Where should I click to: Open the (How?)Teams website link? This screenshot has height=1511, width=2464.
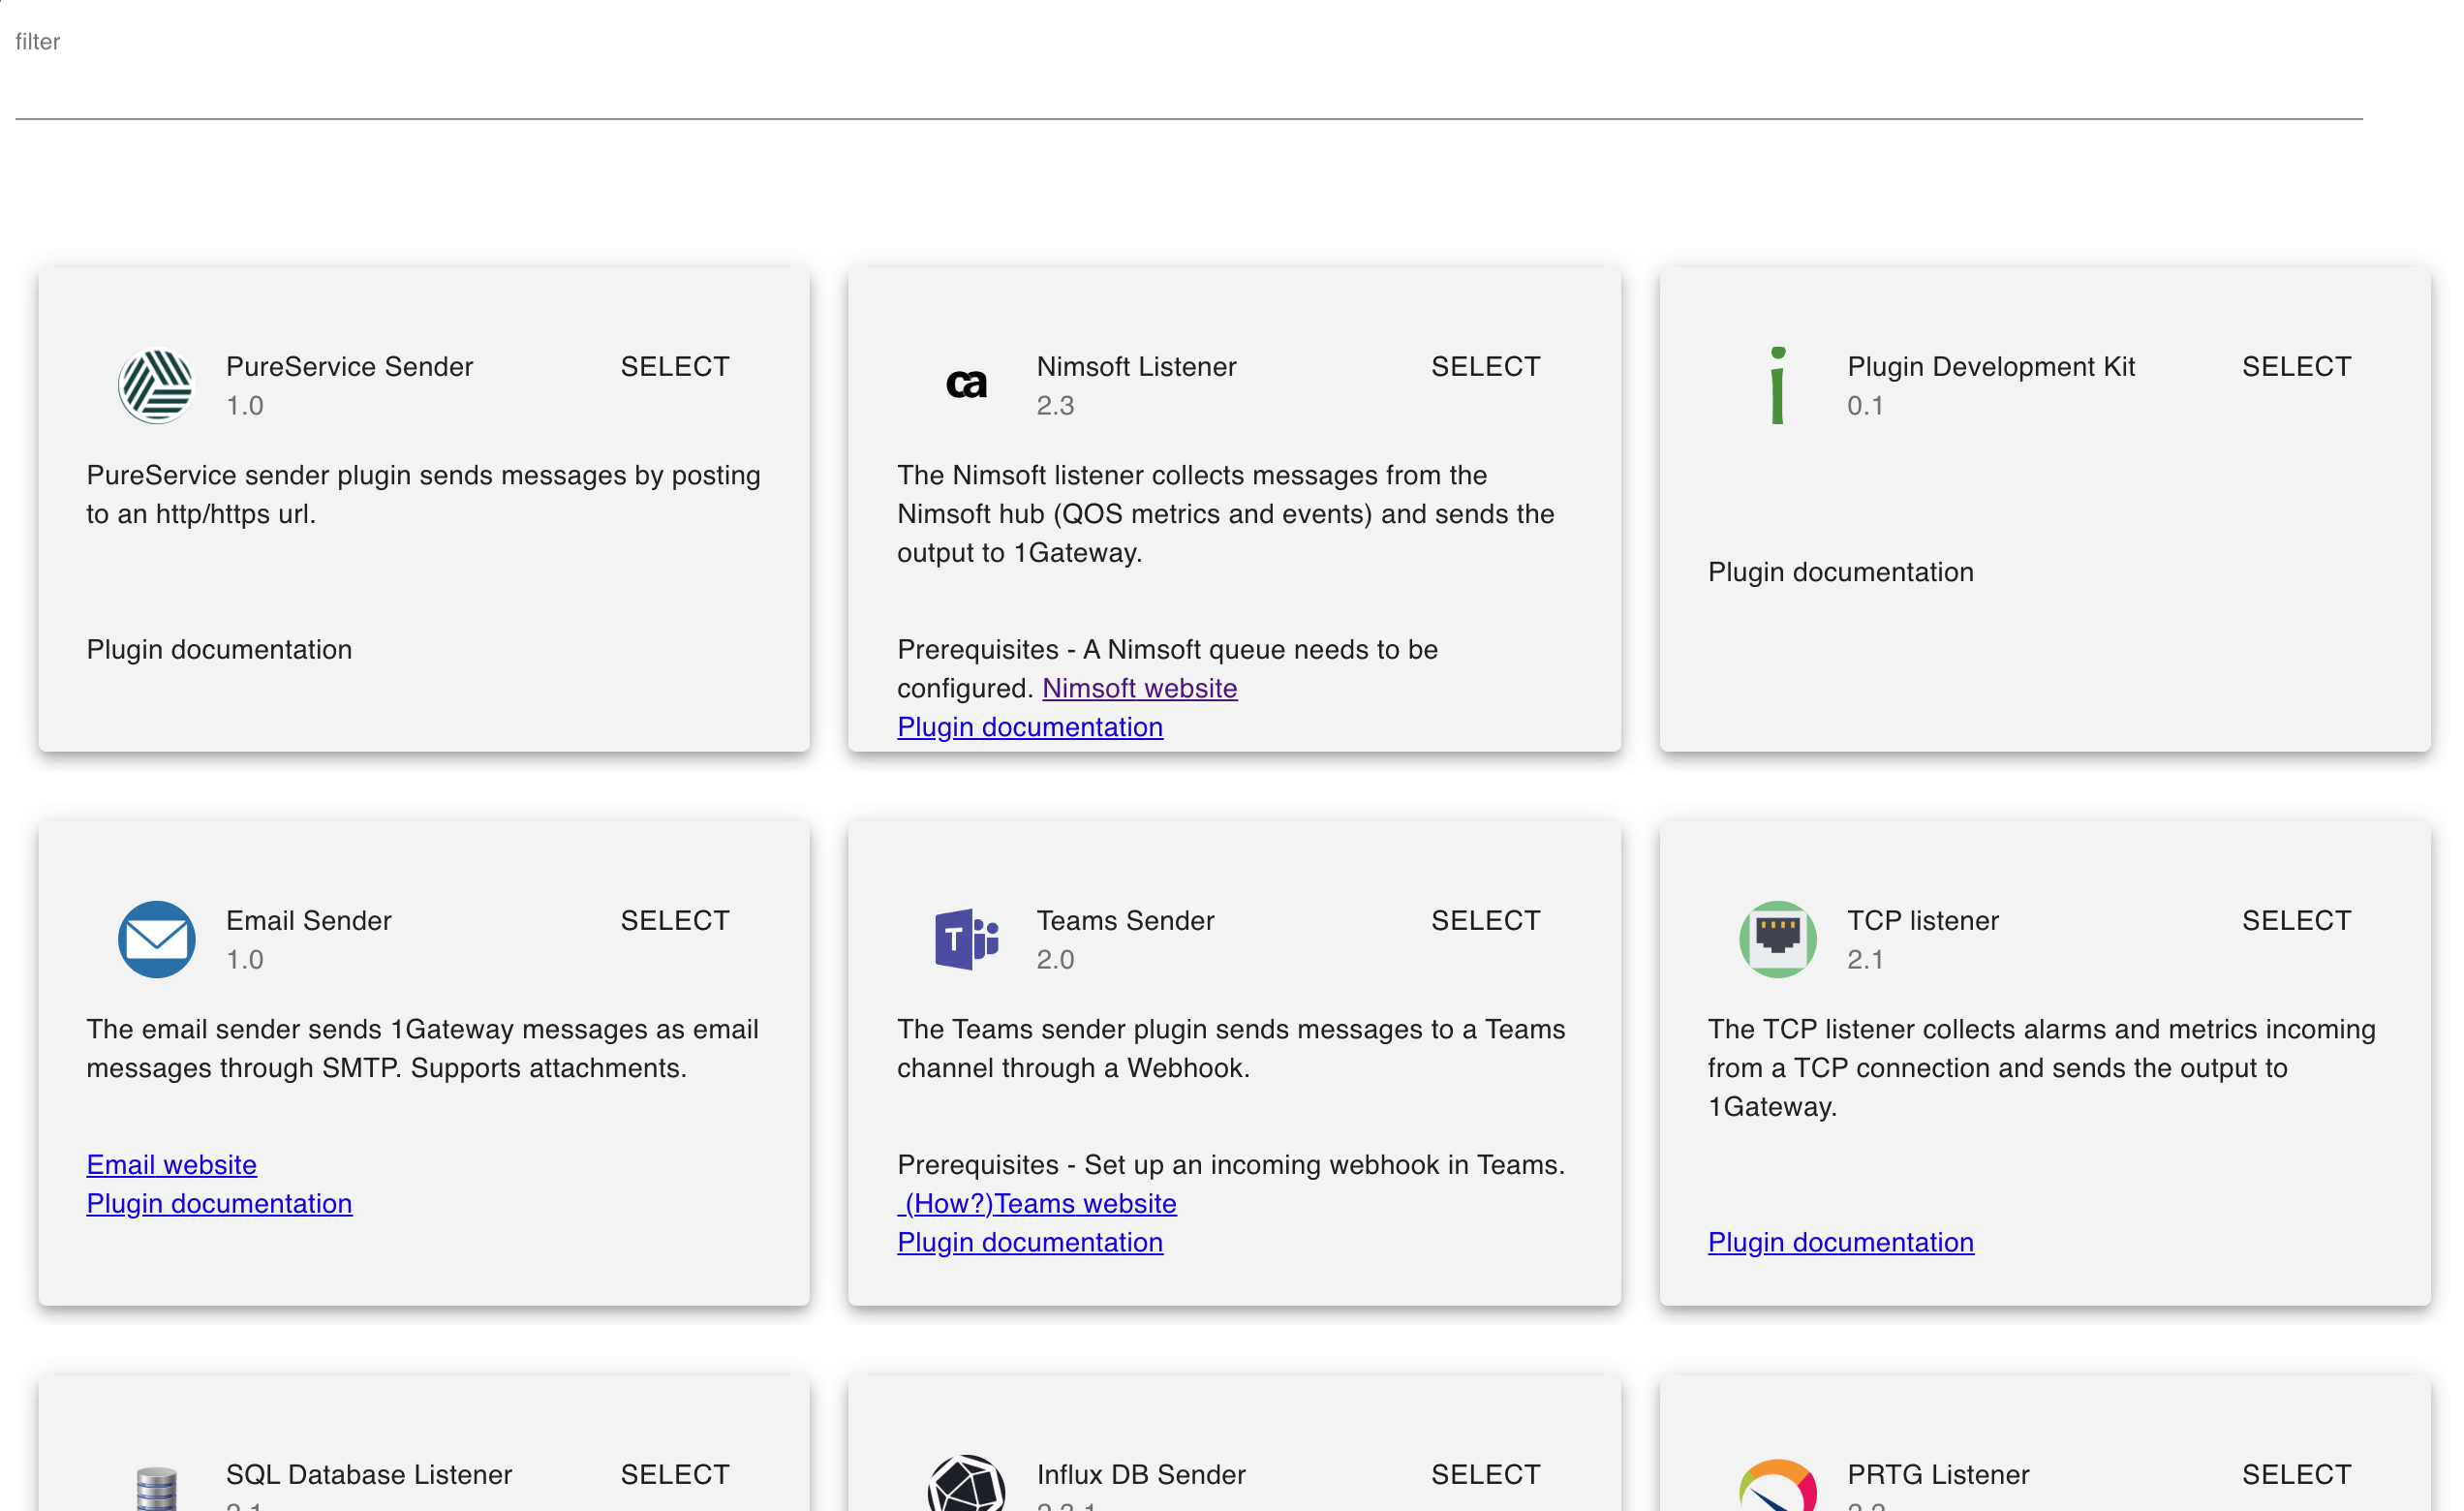pos(1036,1203)
